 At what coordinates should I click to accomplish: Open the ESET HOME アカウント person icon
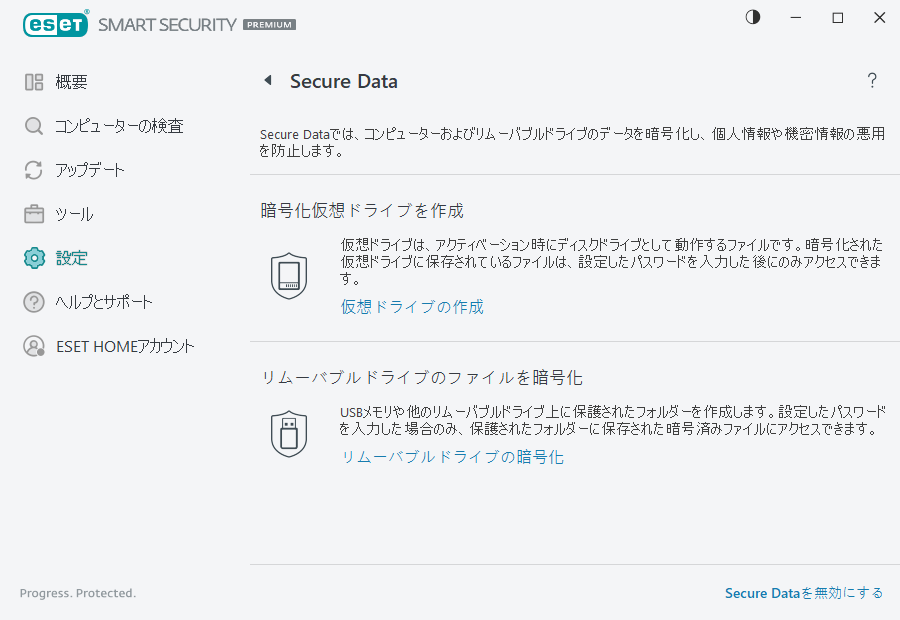pos(33,346)
